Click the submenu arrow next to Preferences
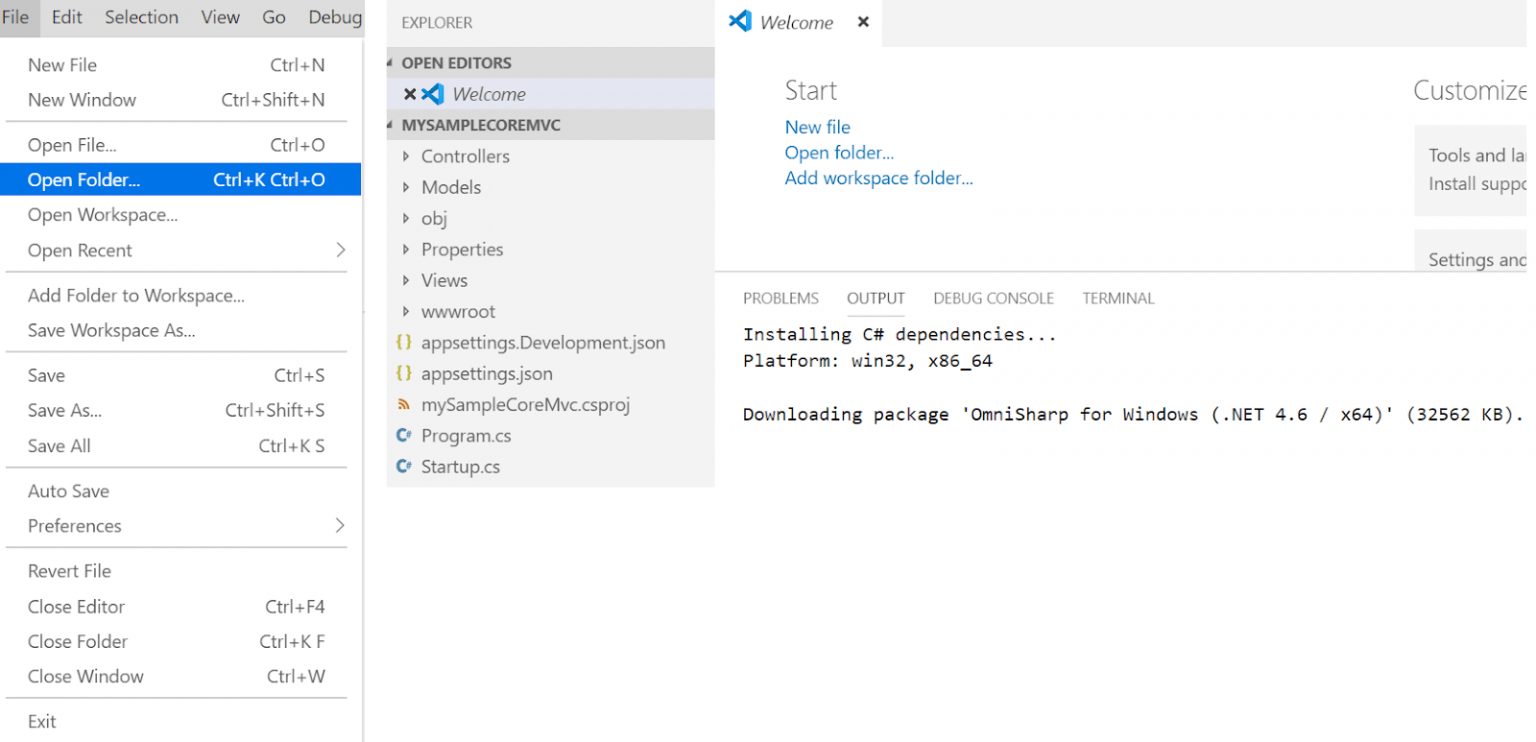The image size is (1536, 742). pyautogui.click(x=340, y=525)
